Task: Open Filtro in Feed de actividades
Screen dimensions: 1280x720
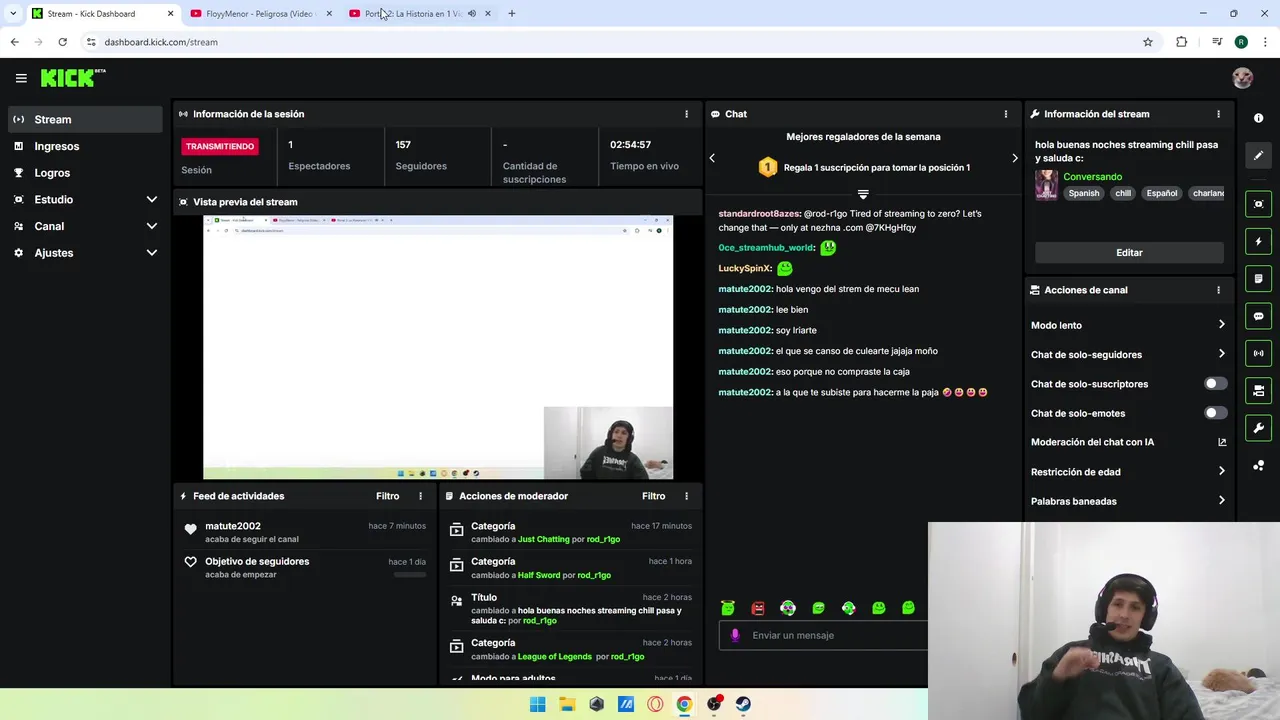Action: click(387, 496)
